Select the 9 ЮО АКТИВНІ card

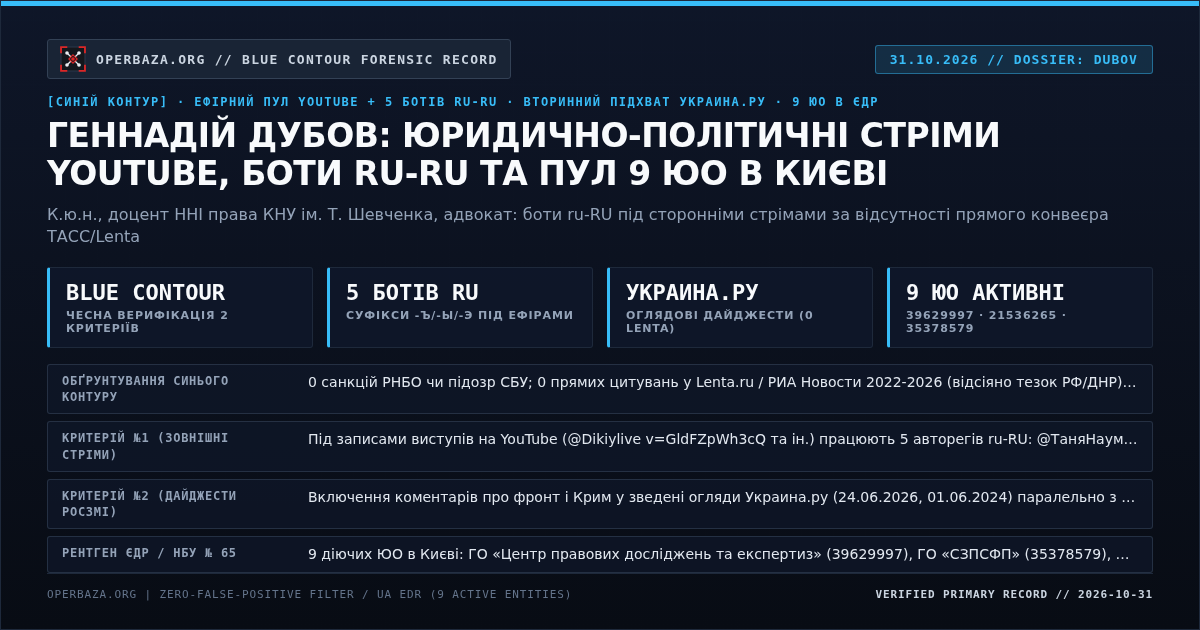coord(1020,307)
